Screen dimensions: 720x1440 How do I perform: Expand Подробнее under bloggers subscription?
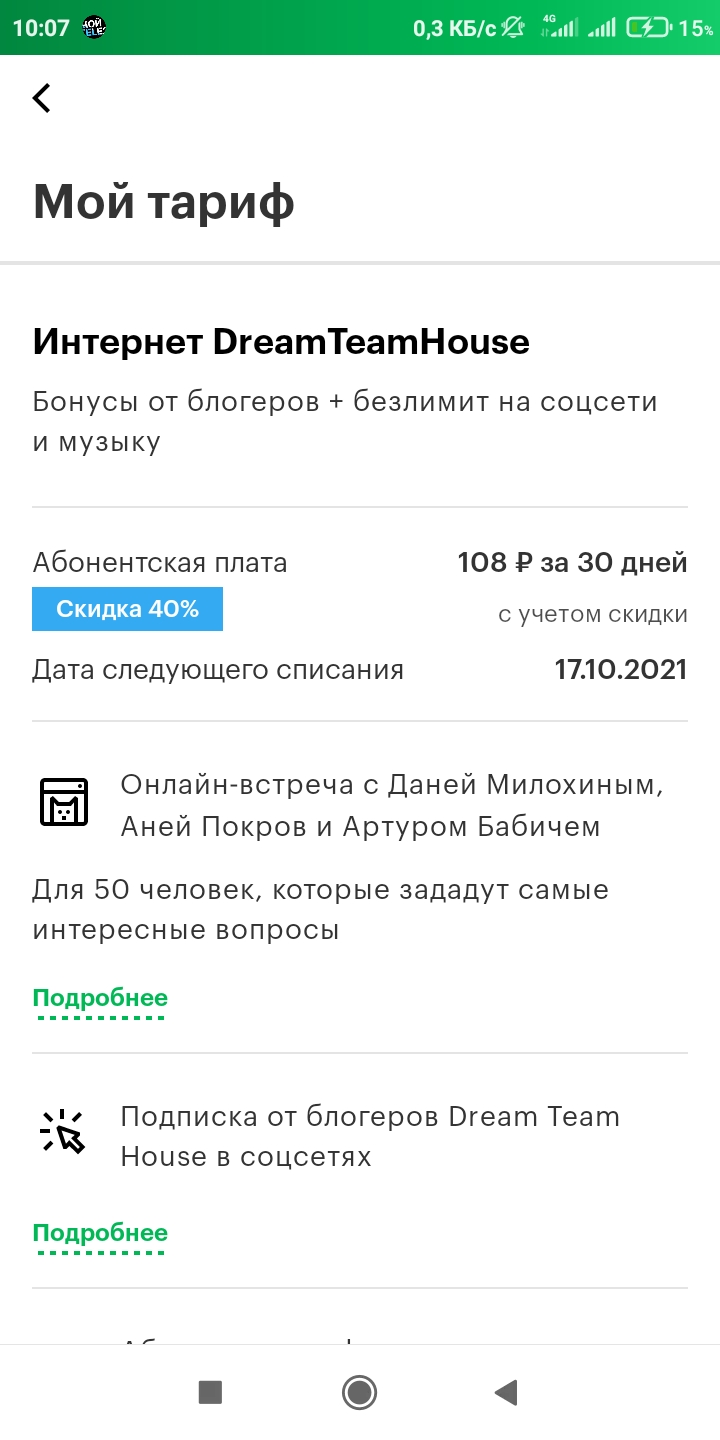click(100, 1233)
